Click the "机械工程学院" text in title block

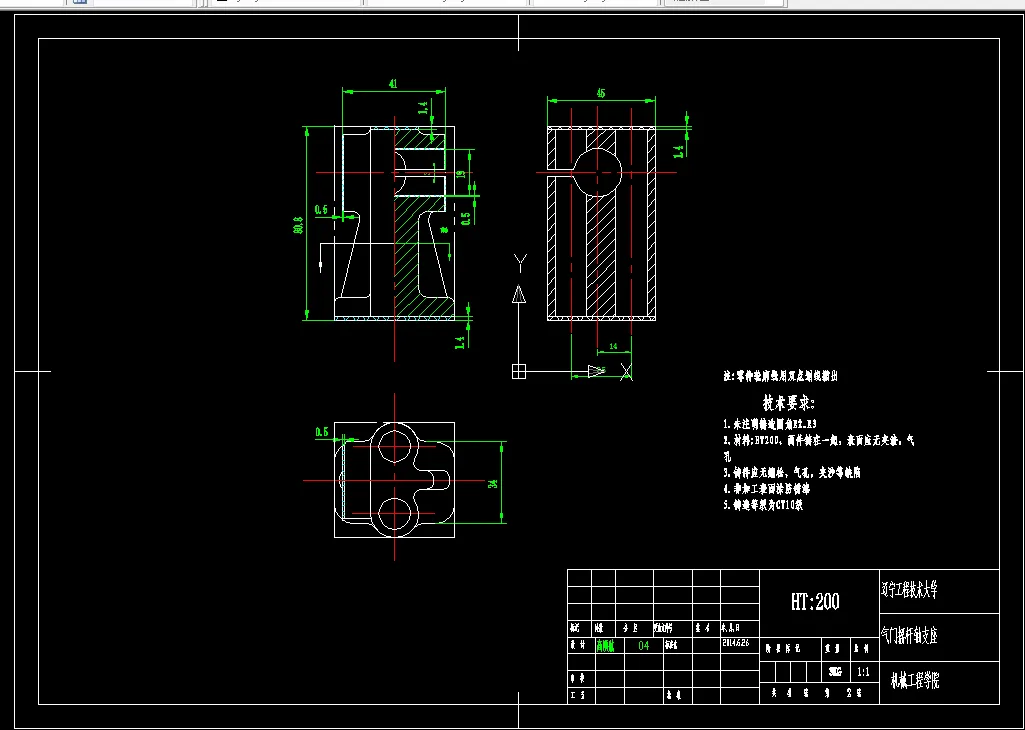coord(915,681)
